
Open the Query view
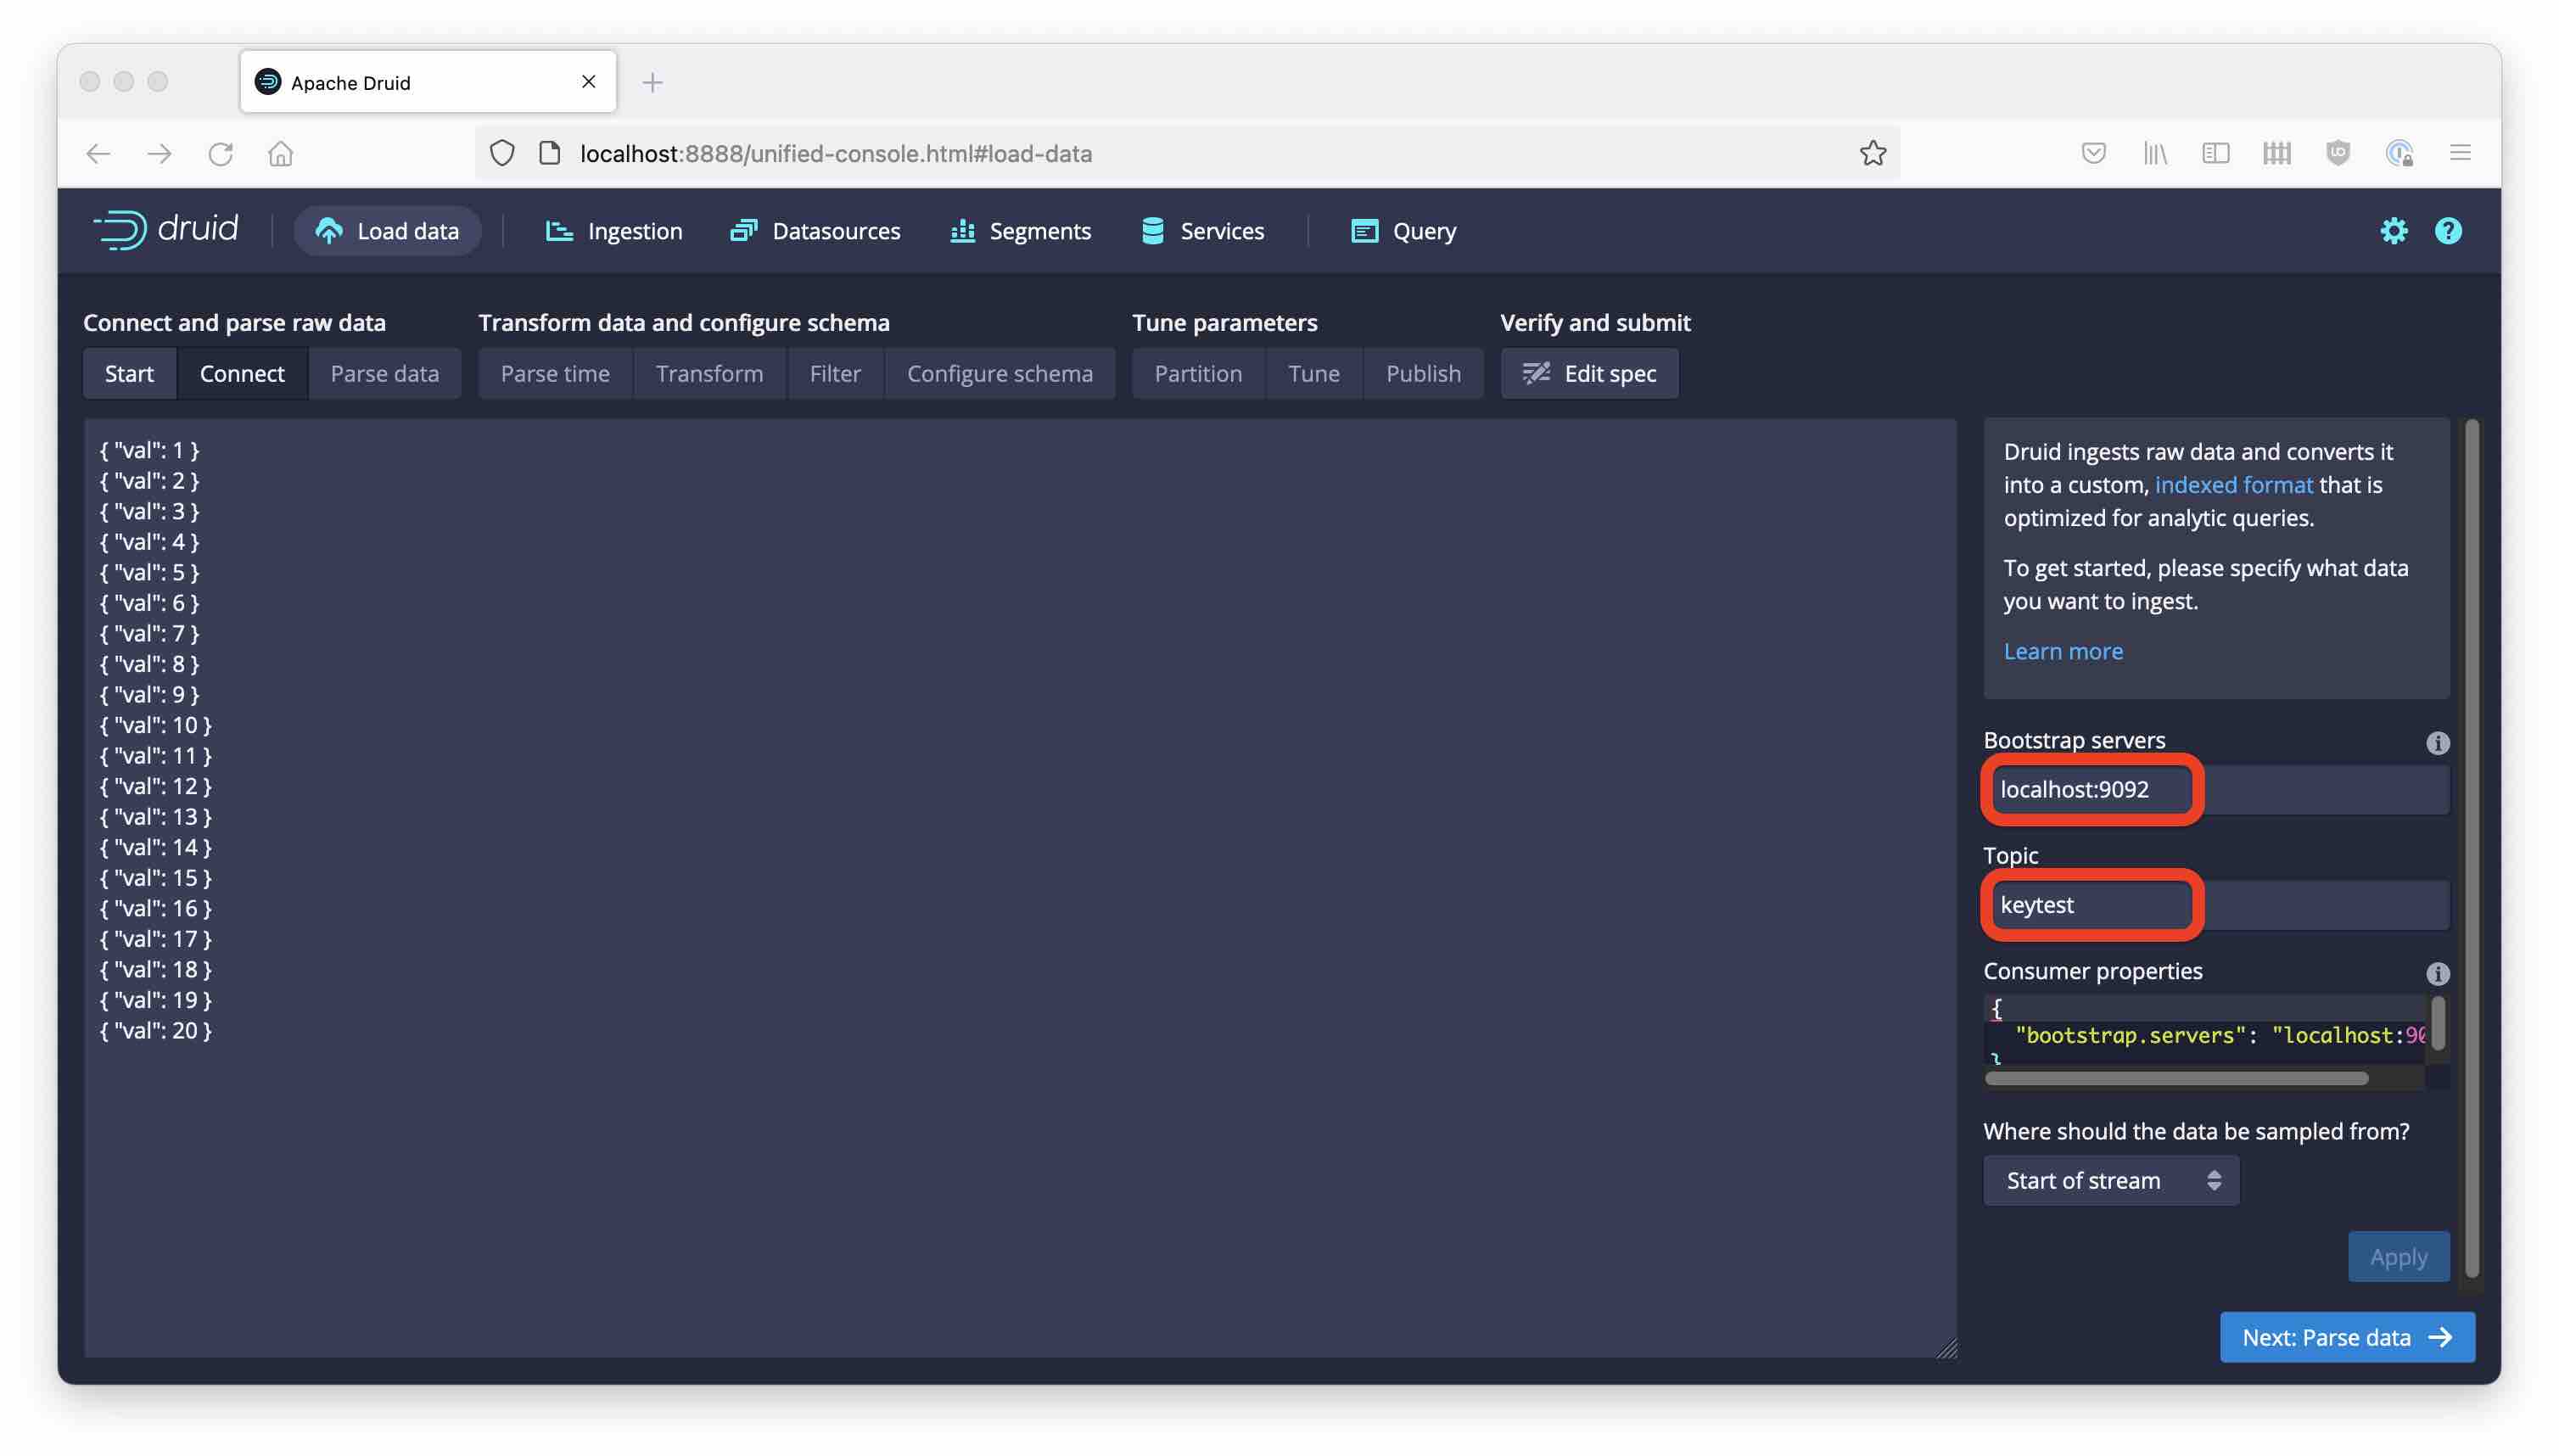[x=1403, y=231]
